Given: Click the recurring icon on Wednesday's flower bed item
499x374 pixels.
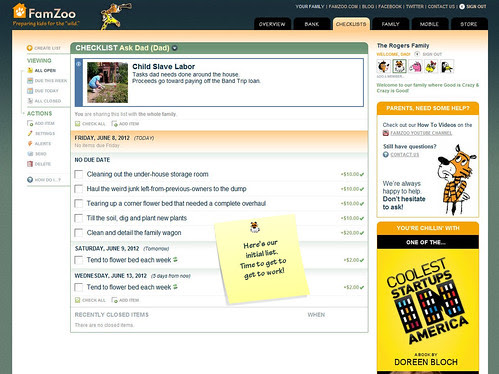Looking at the screenshot, I should tap(175, 287).
